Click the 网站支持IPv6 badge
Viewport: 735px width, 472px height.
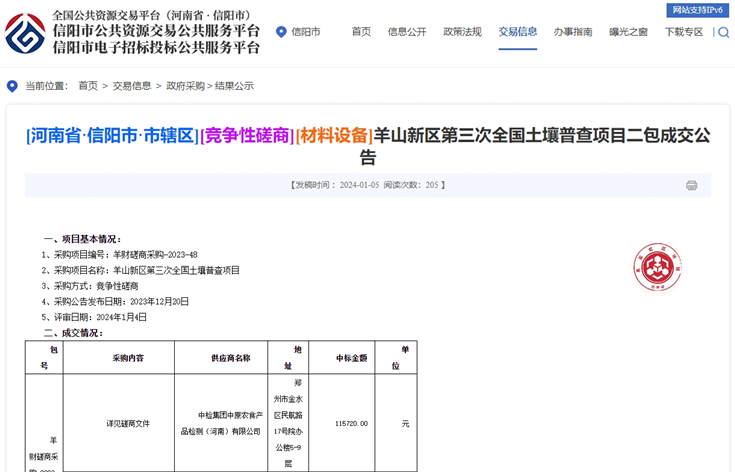pos(698,10)
